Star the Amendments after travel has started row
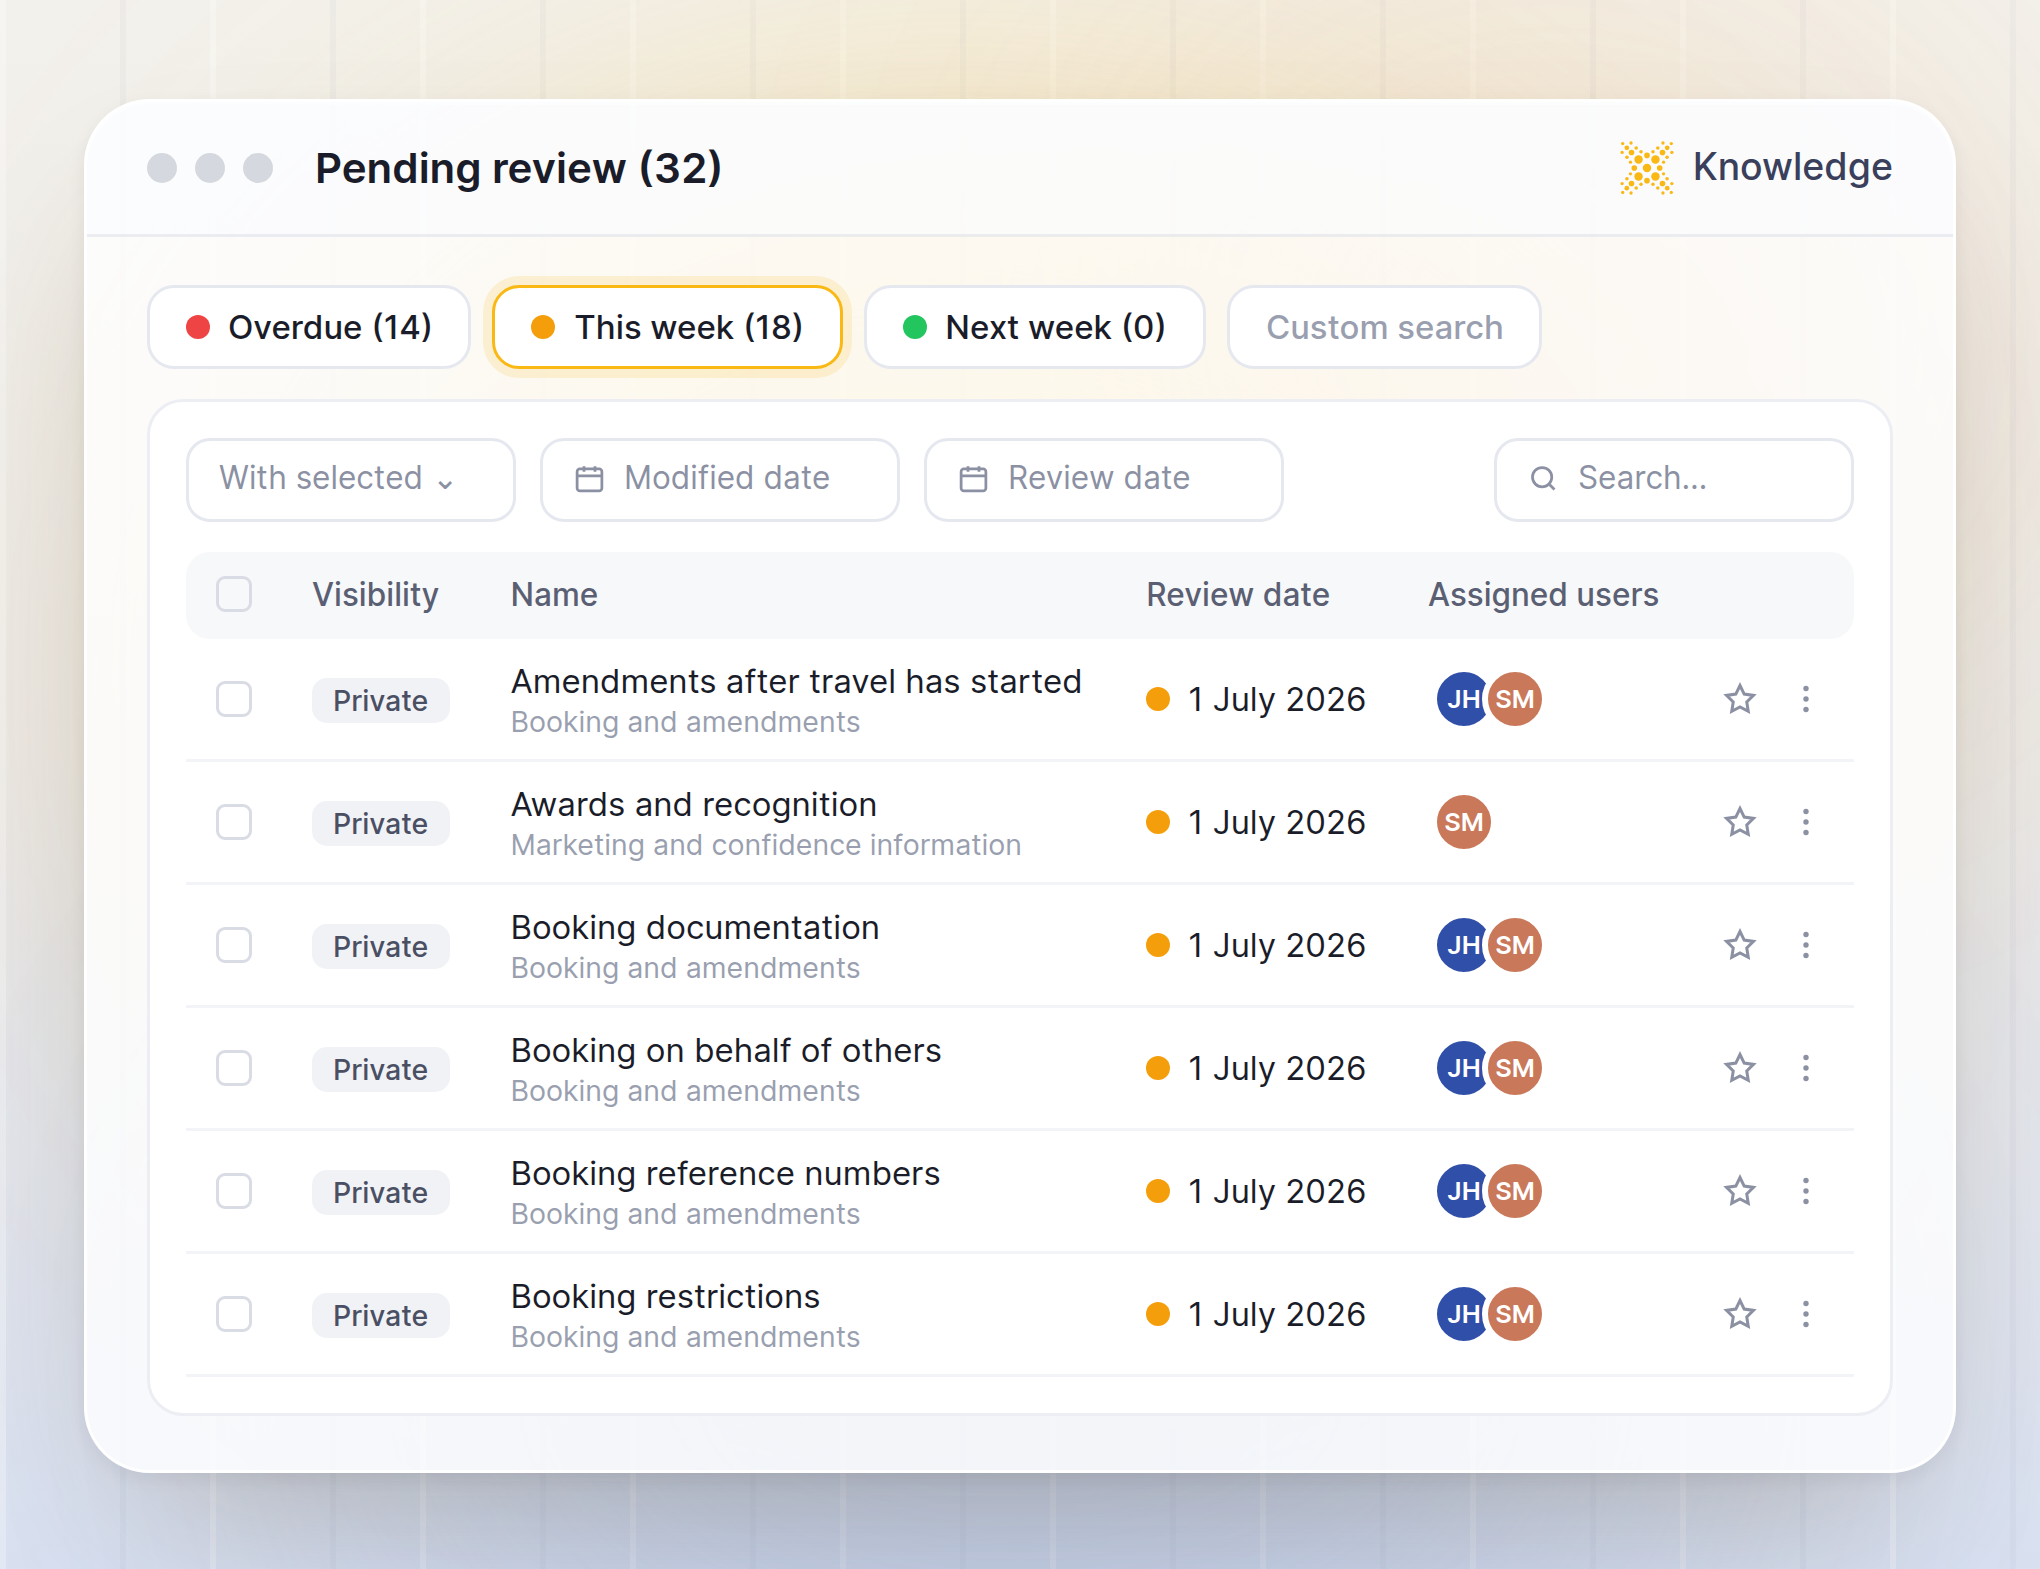The image size is (2040, 1569). (1740, 699)
